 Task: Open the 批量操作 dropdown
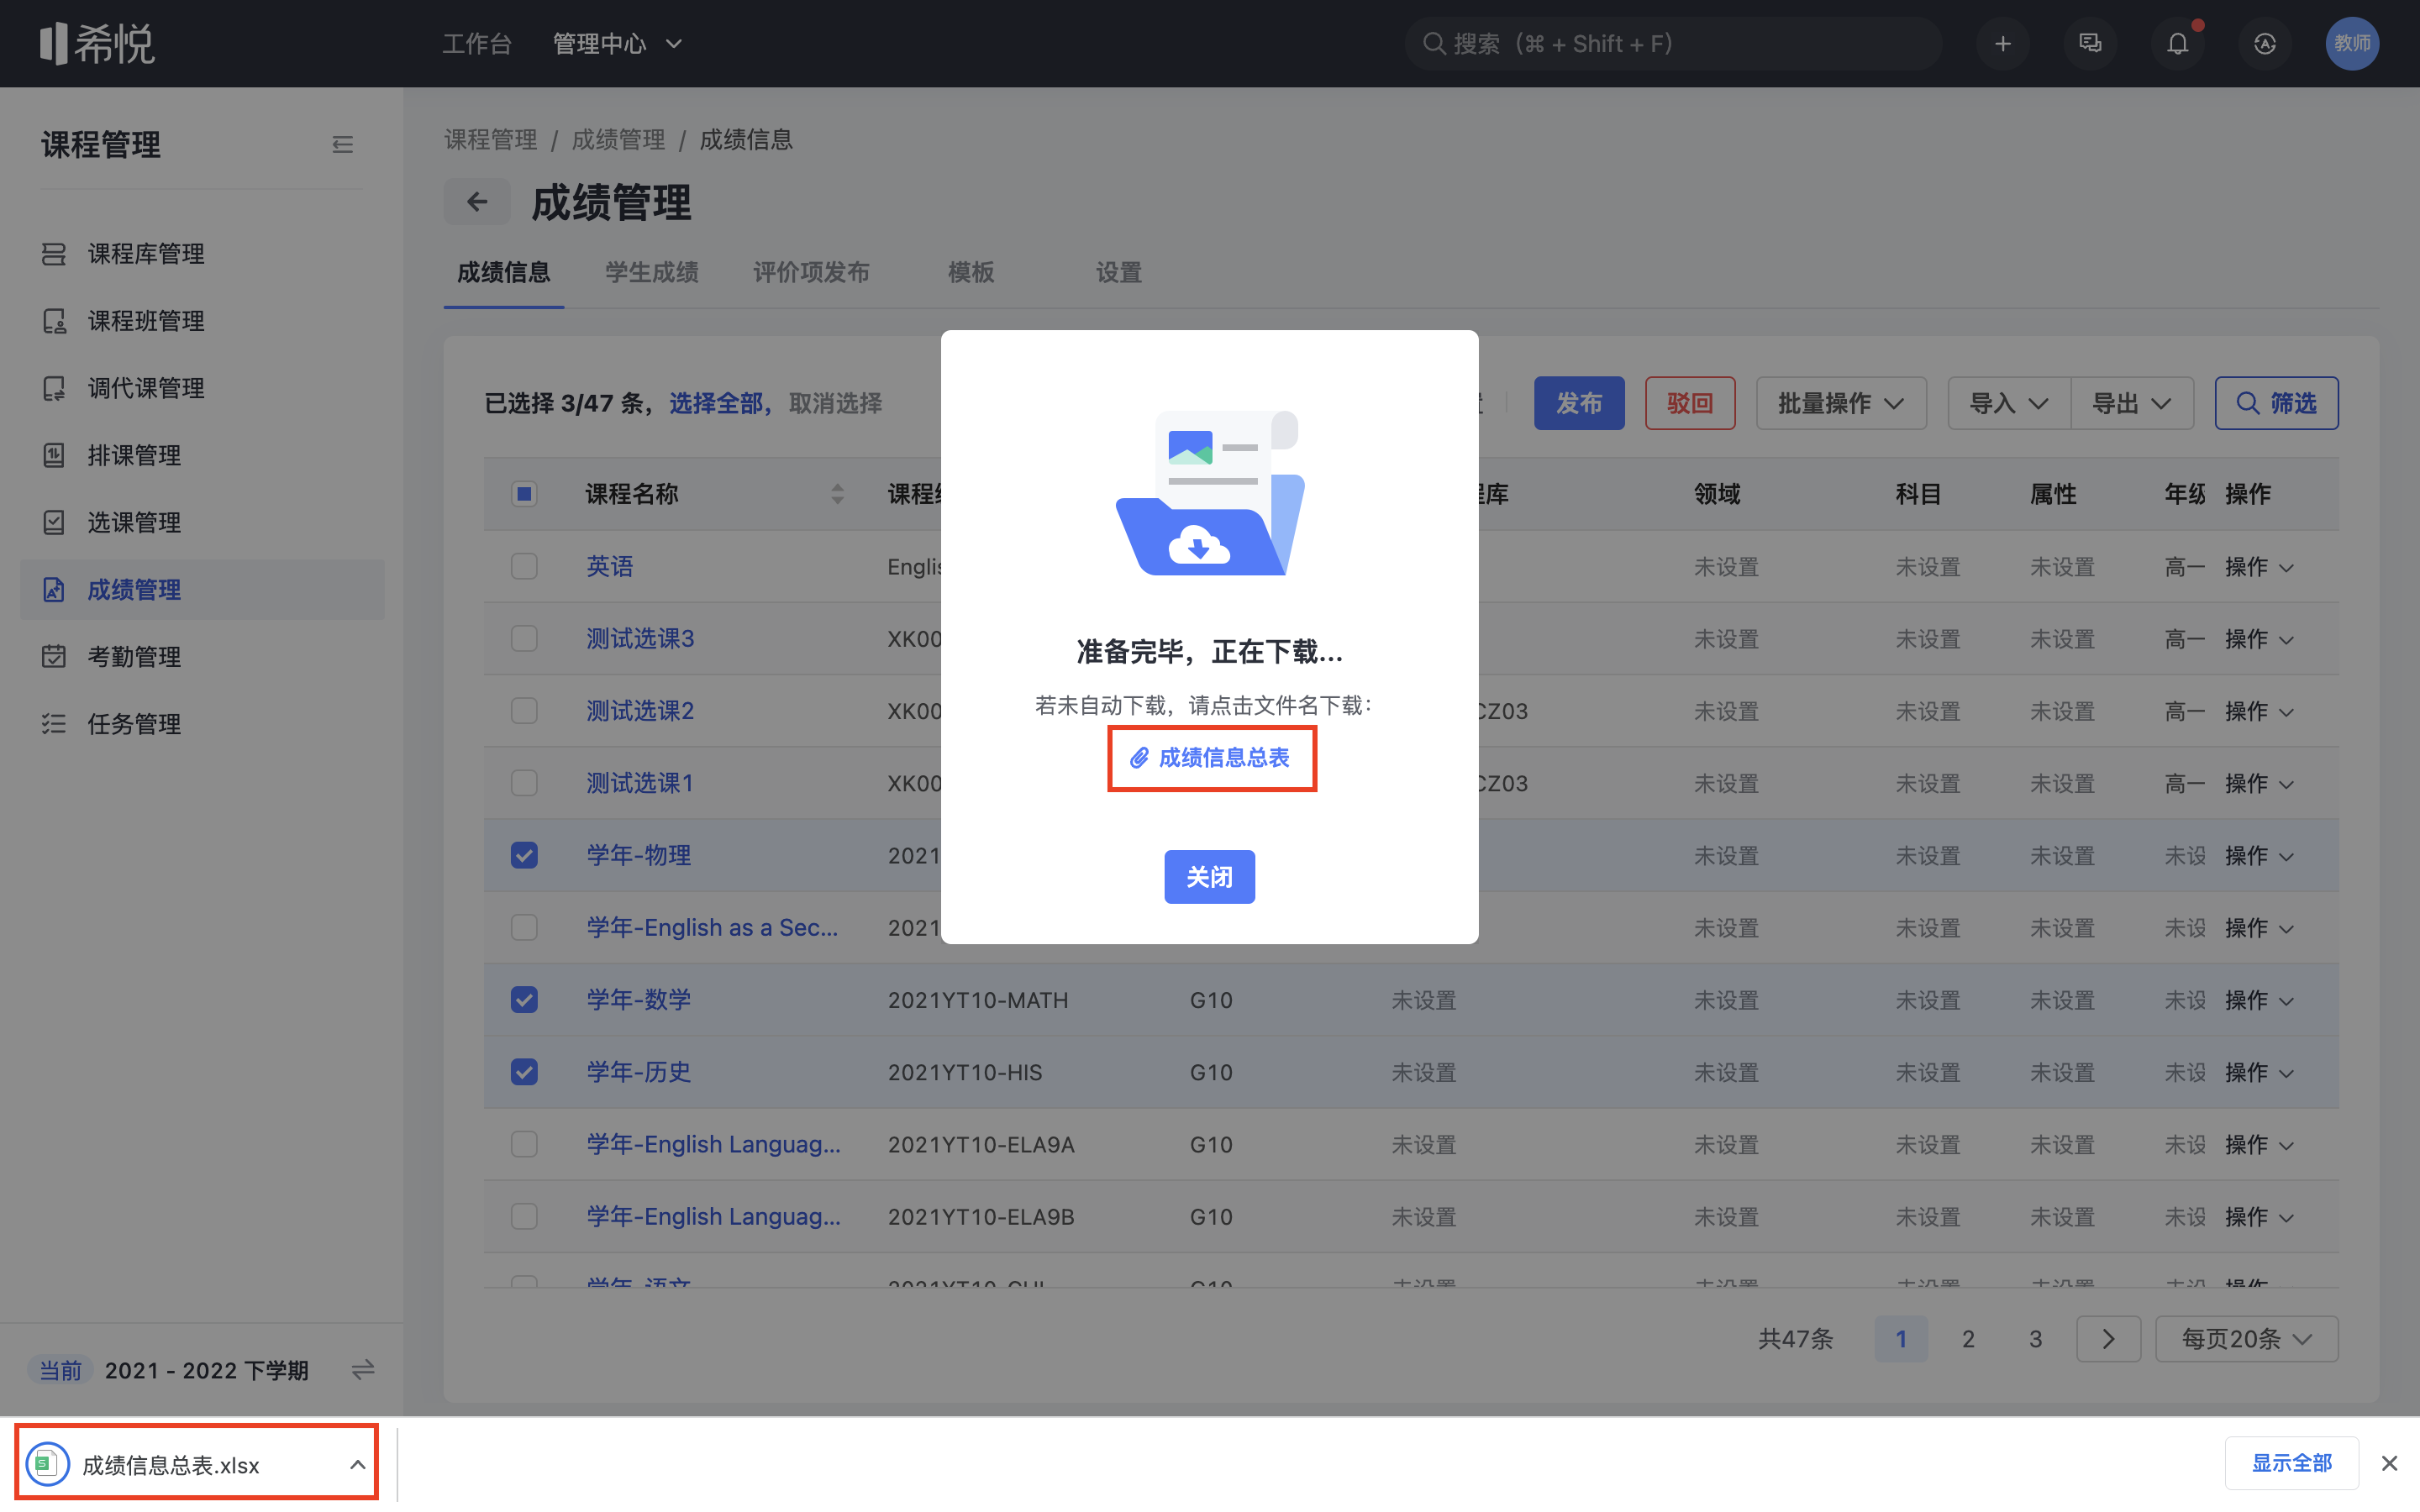tap(1841, 403)
